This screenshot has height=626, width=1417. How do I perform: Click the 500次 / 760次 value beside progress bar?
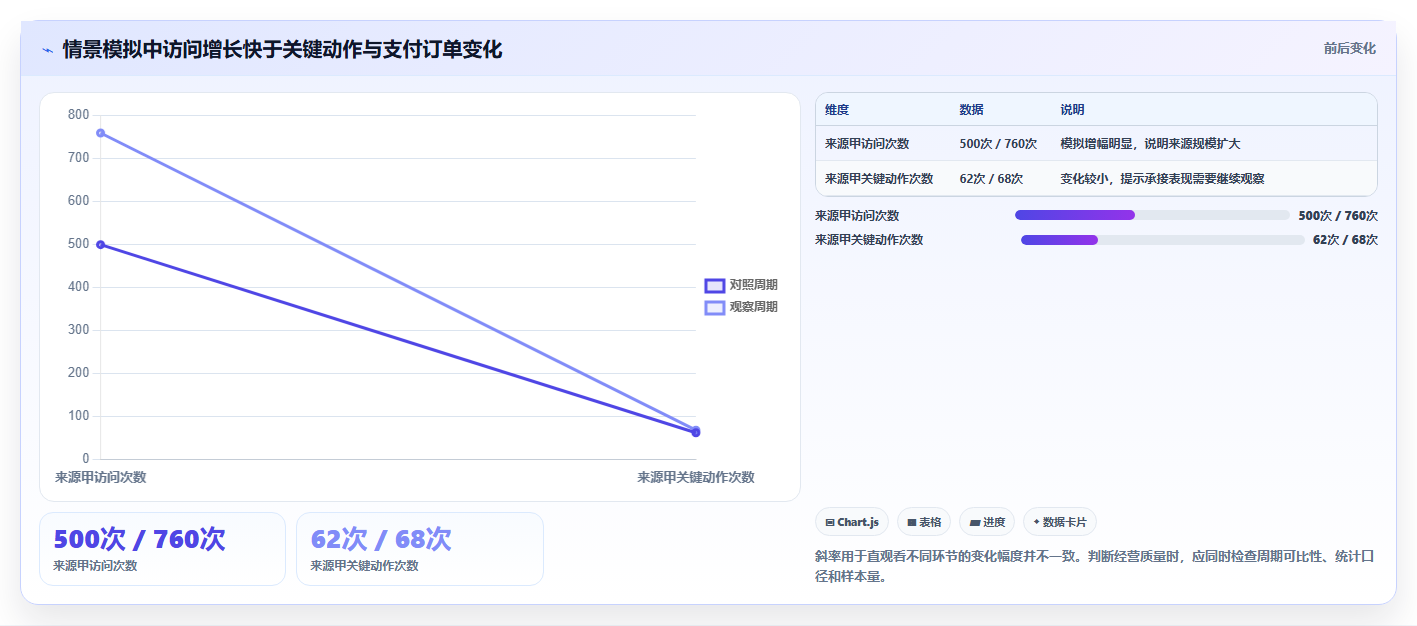point(1338,215)
